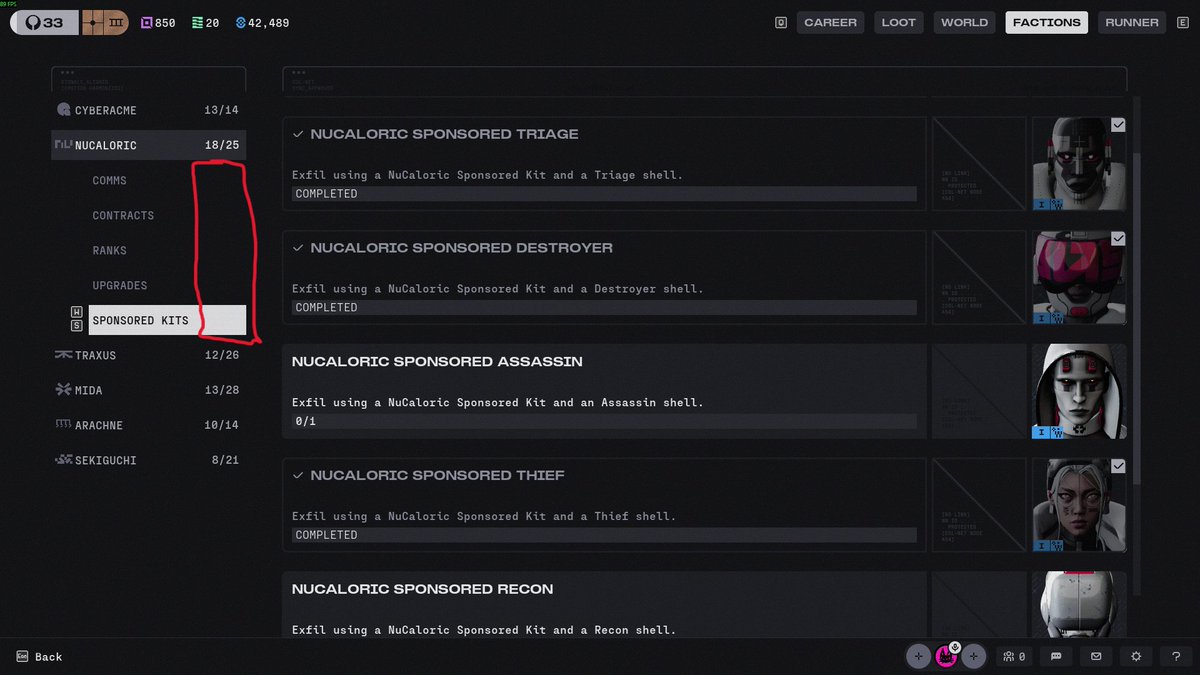Collapse the NUCALORIC faction entry

pos(149,145)
